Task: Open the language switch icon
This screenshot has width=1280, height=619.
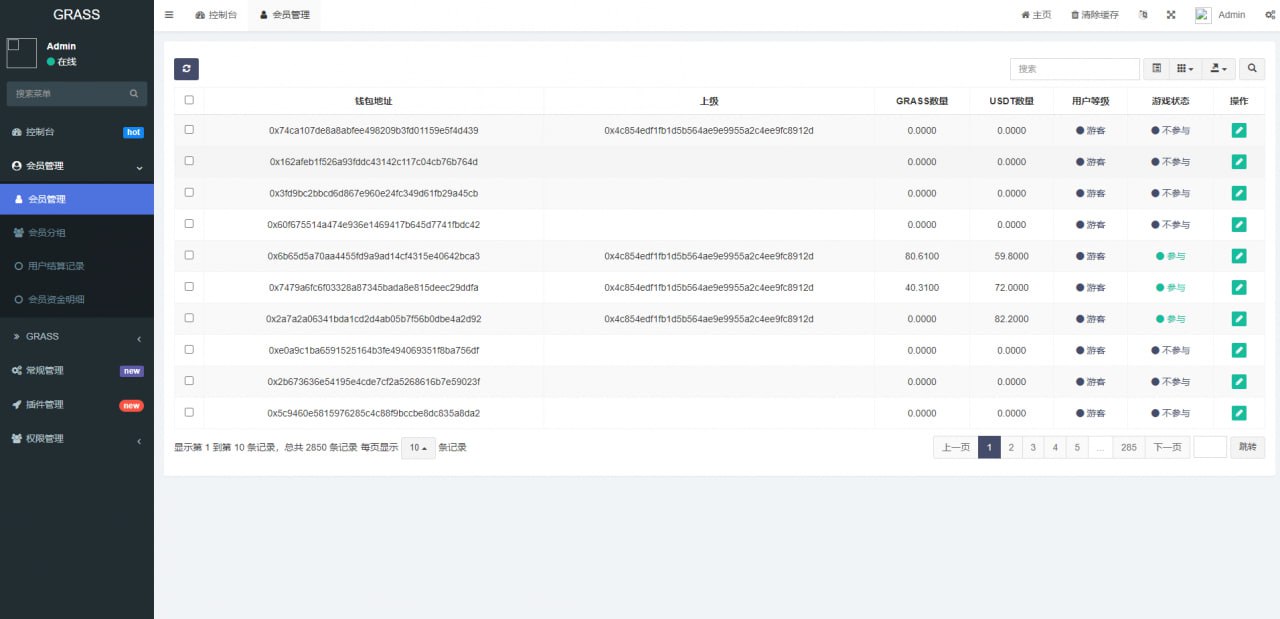Action: (x=1143, y=15)
